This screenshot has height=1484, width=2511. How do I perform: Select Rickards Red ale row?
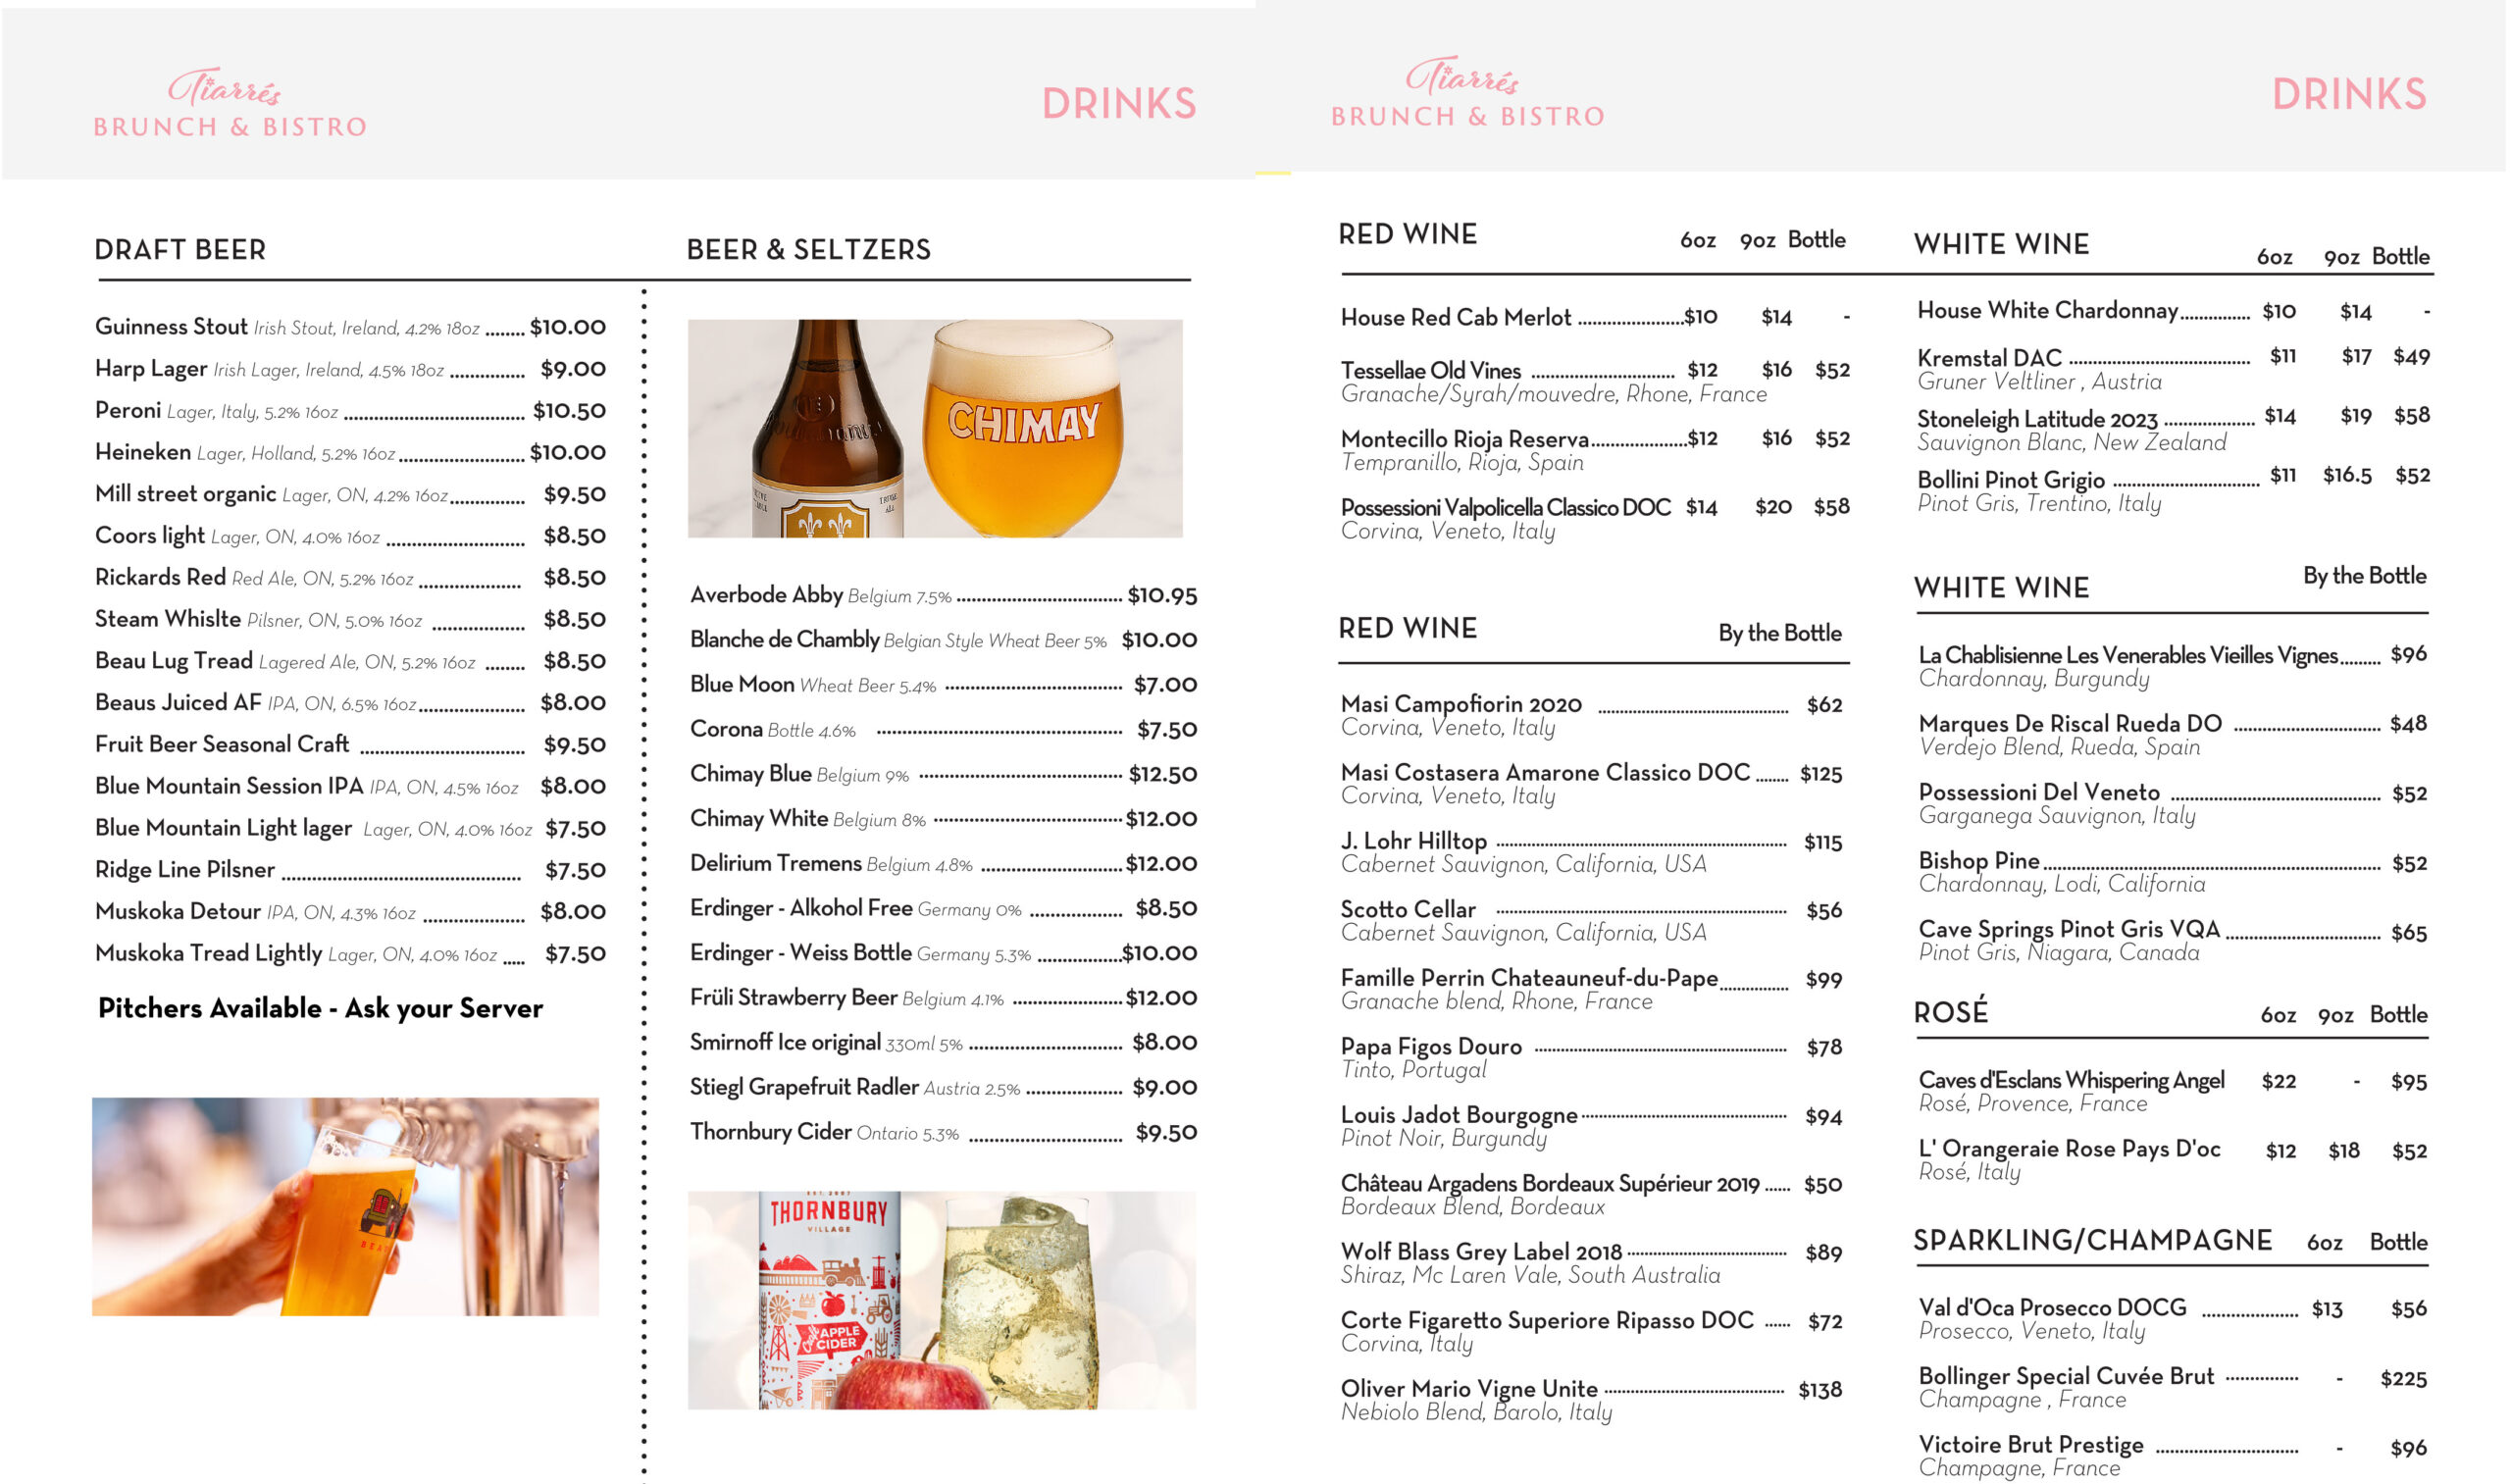tap(350, 578)
